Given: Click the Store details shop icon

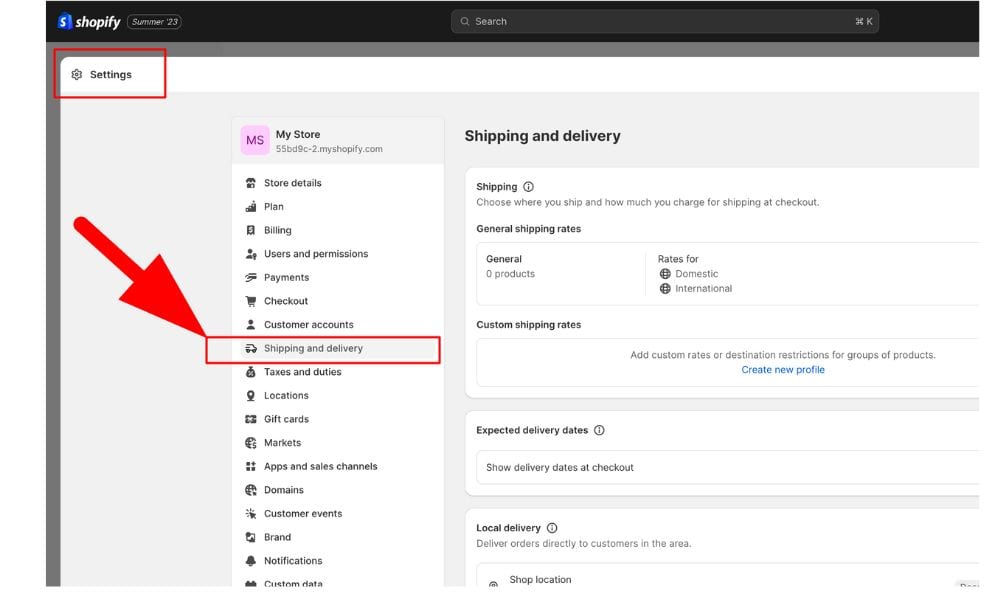Looking at the screenshot, I should (x=251, y=184).
